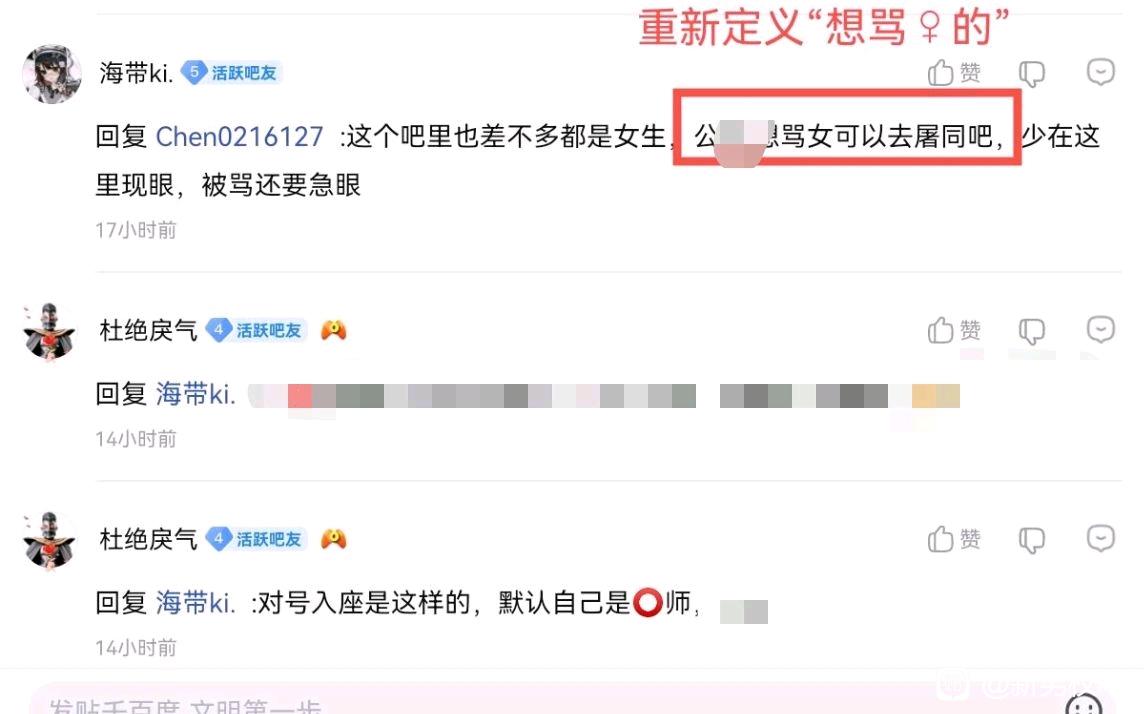Dislike the 海带ki. comment with thumbs-down
Screen dimensions: 1144x714
pos(1032,74)
